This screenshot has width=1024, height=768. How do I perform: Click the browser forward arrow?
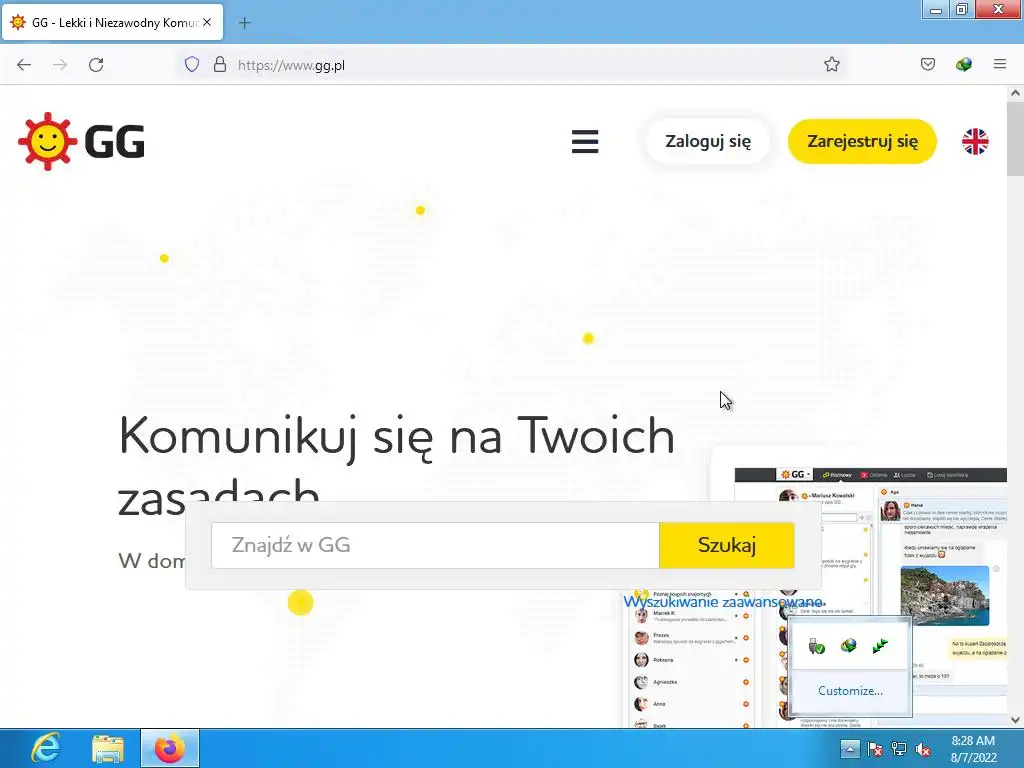pyautogui.click(x=60, y=65)
